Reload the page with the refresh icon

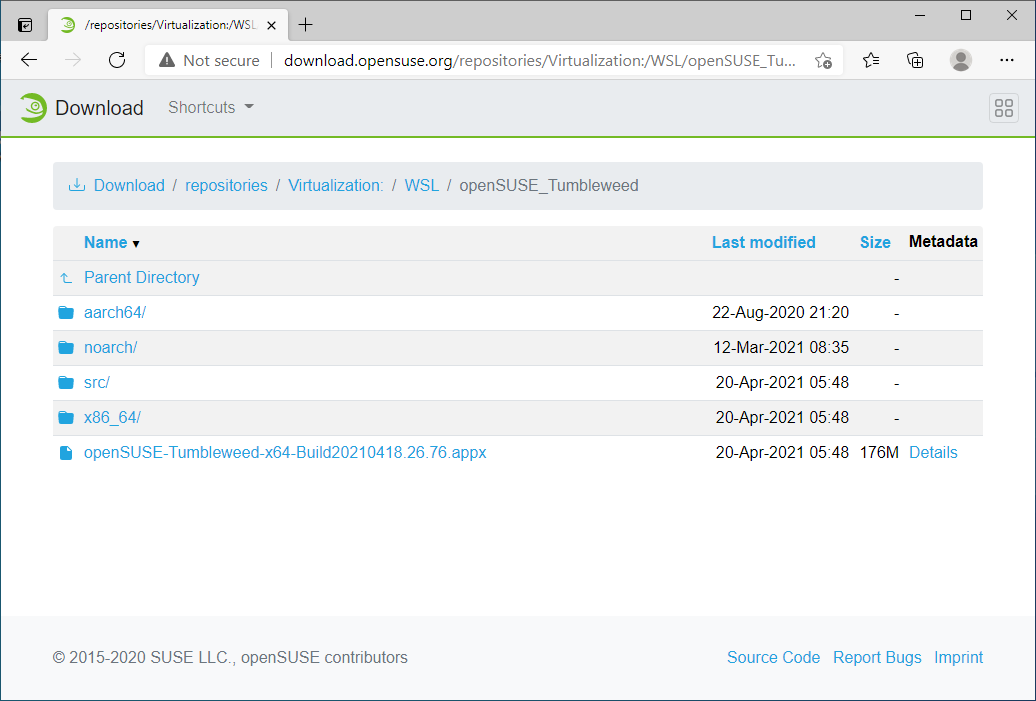click(x=117, y=60)
